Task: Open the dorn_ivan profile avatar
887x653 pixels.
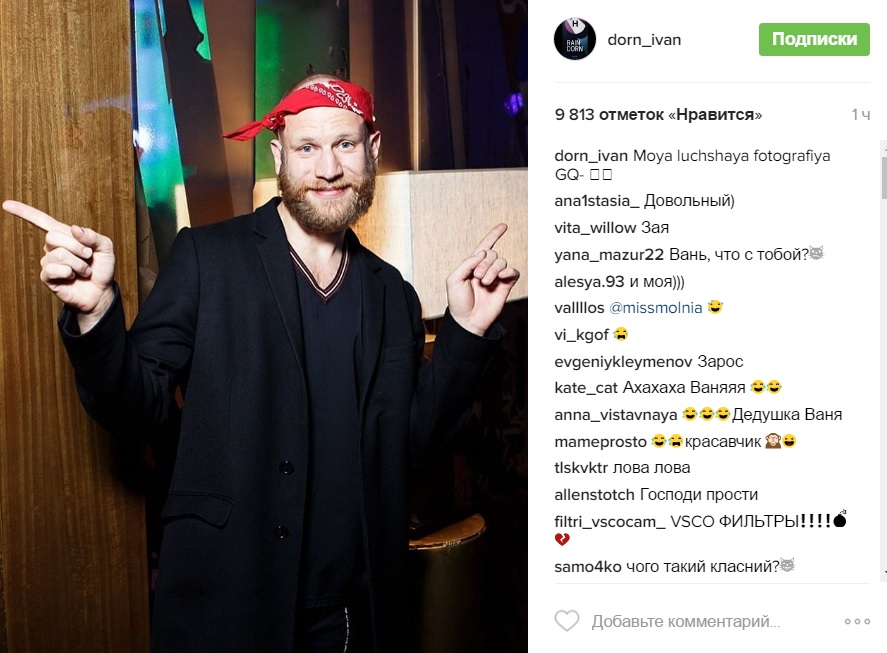Action: 575,39
